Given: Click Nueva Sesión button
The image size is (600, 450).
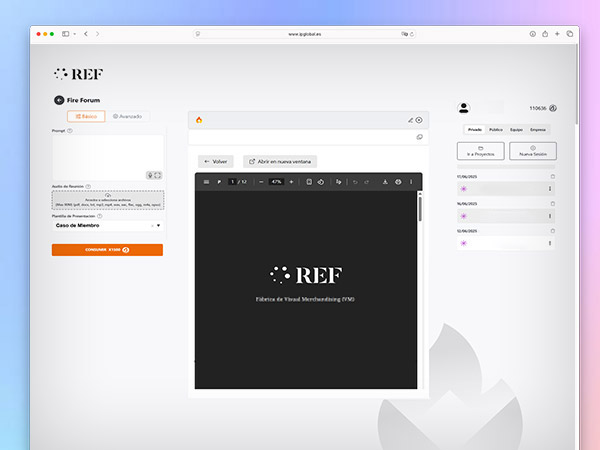Looking at the screenshot, I should [533, 151].
